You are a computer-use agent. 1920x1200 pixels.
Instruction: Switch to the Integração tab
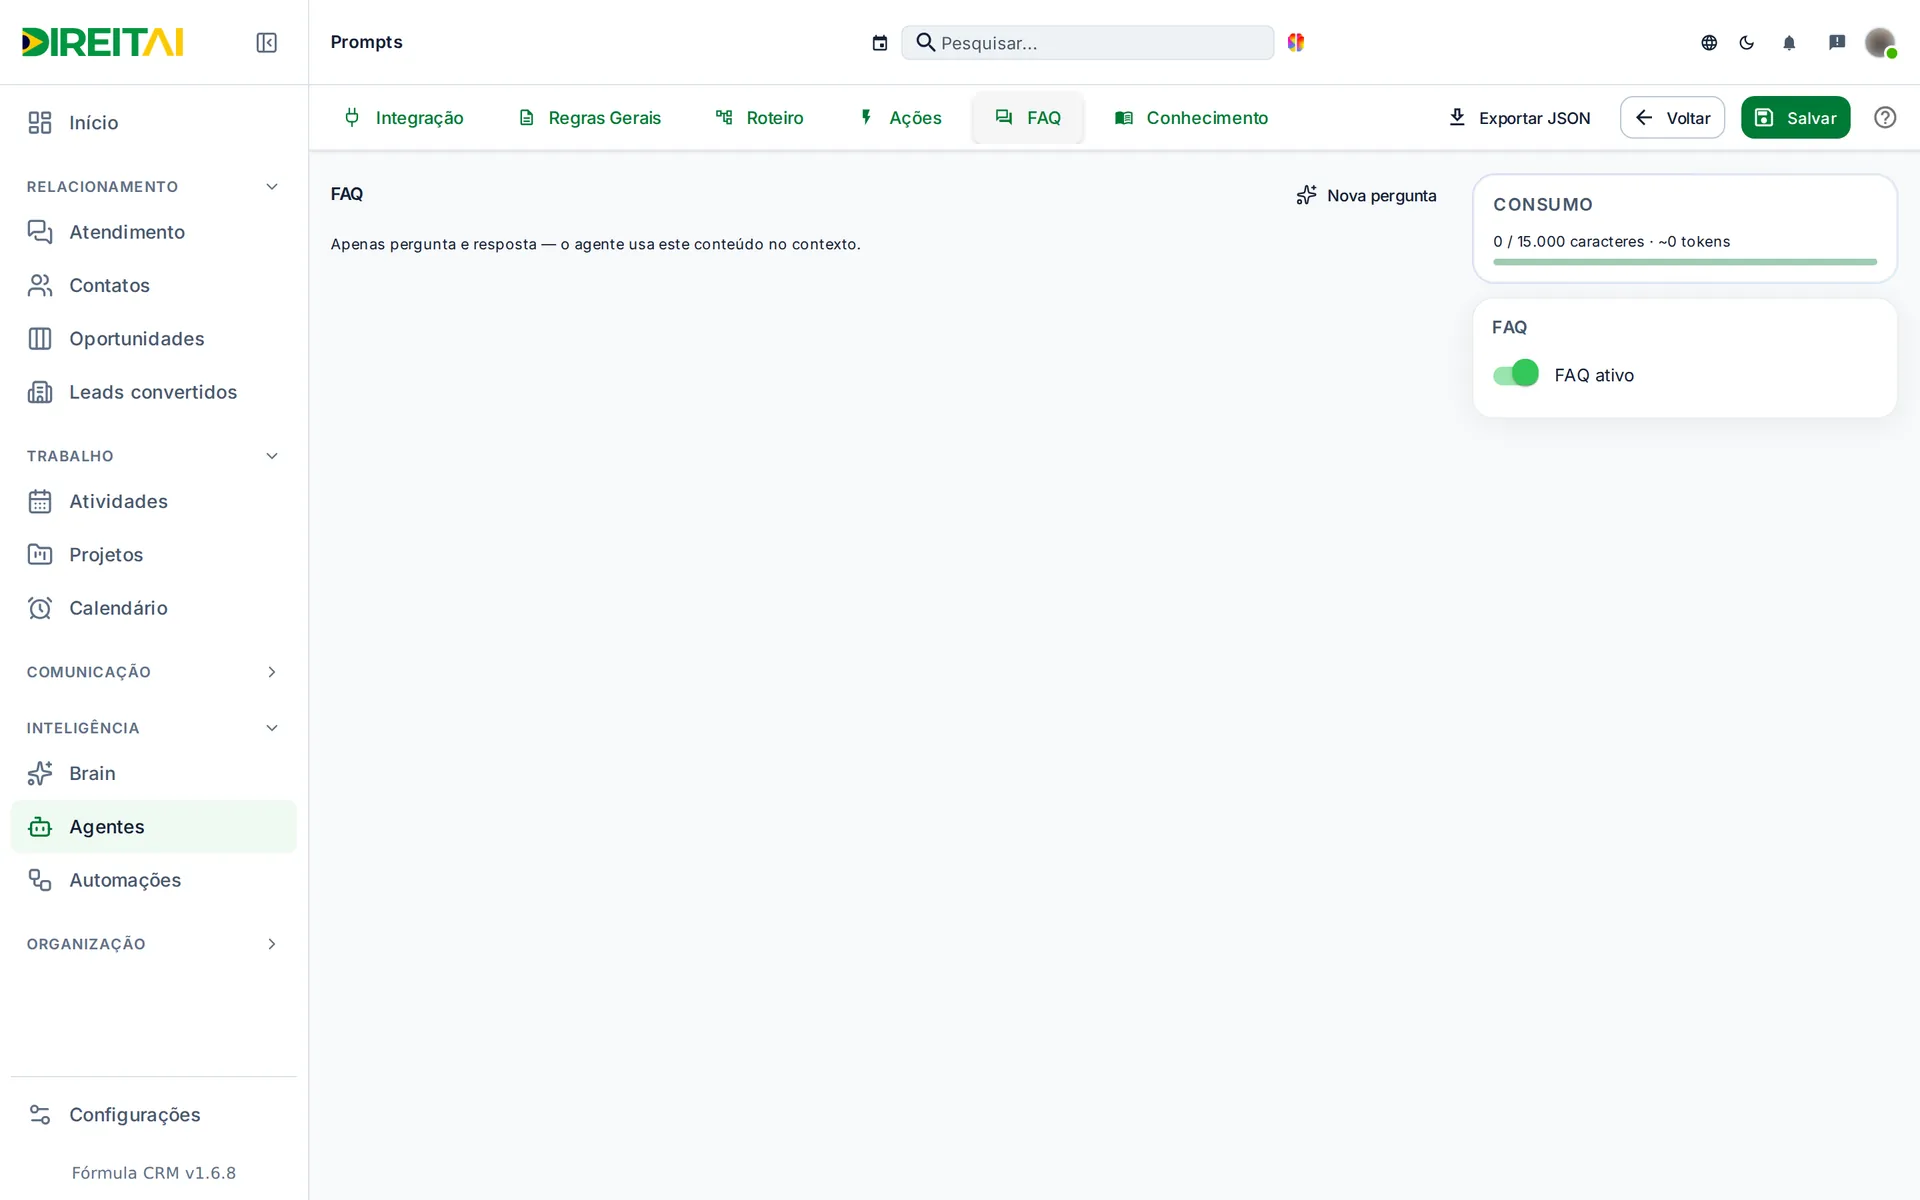404,118
